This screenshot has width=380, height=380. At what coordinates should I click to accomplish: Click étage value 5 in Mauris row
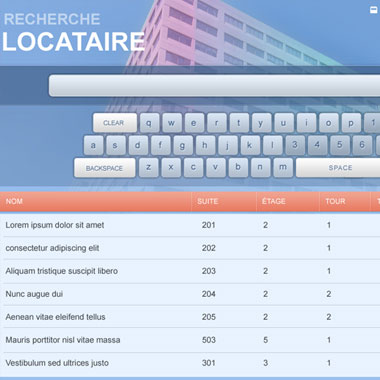265,340
